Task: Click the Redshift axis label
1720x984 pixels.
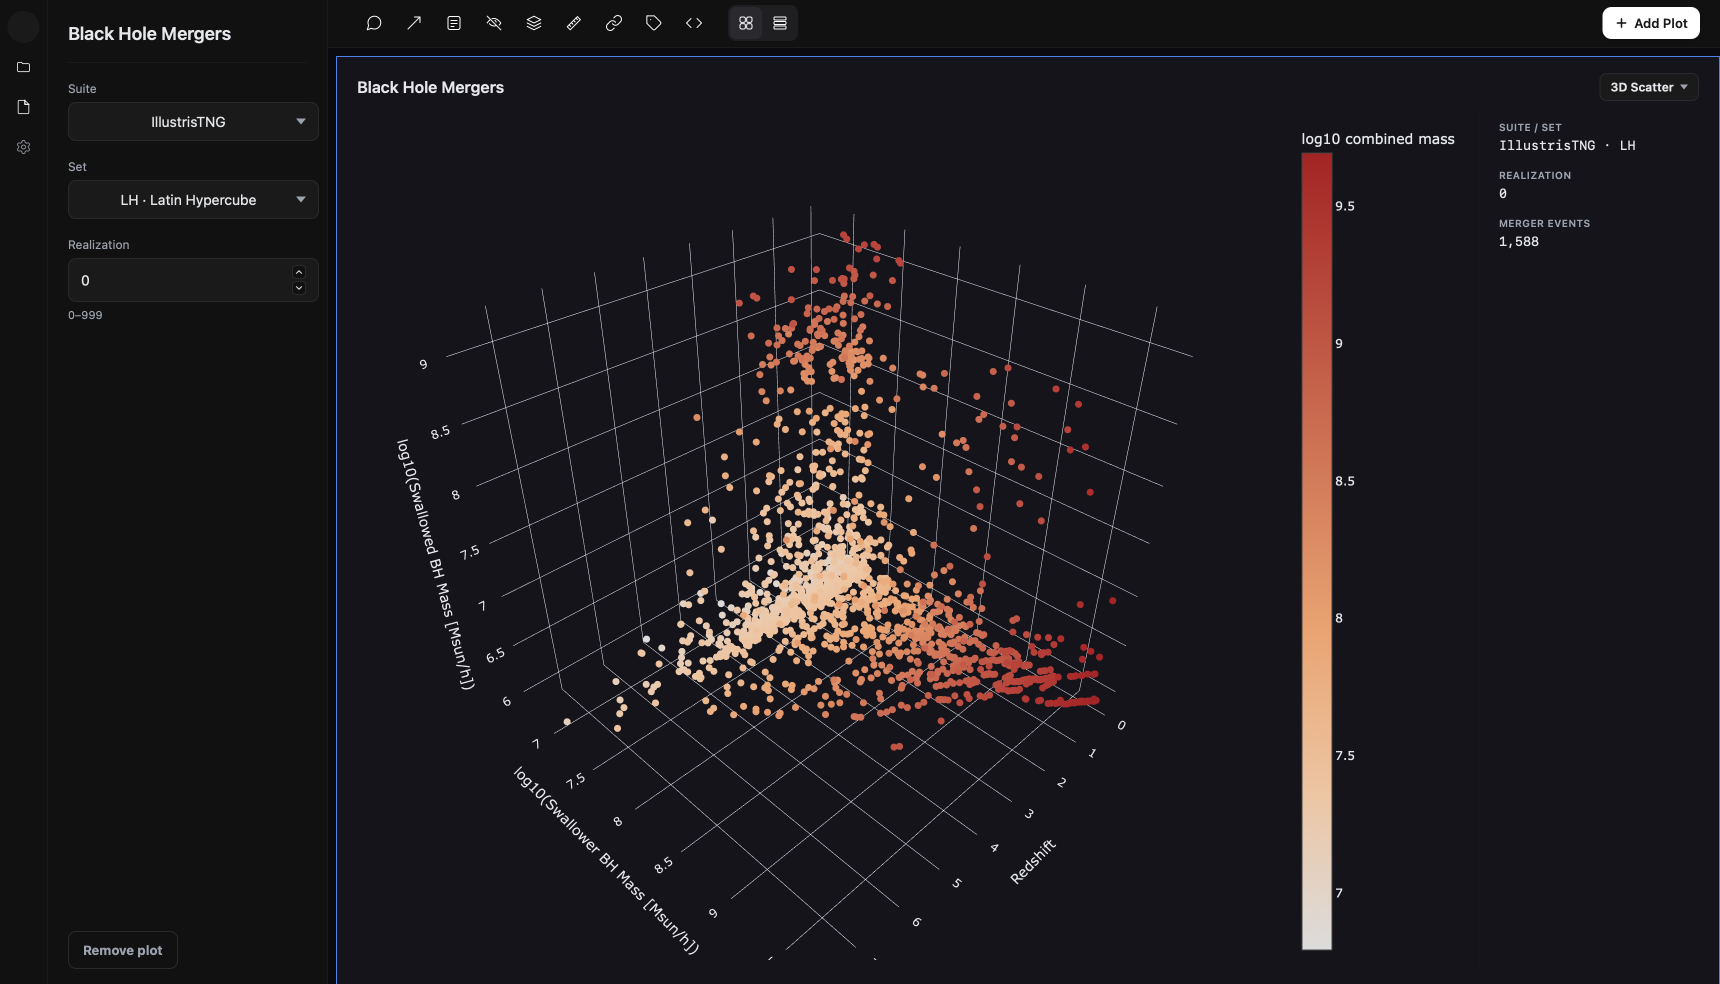Action: pos(1033,861)
